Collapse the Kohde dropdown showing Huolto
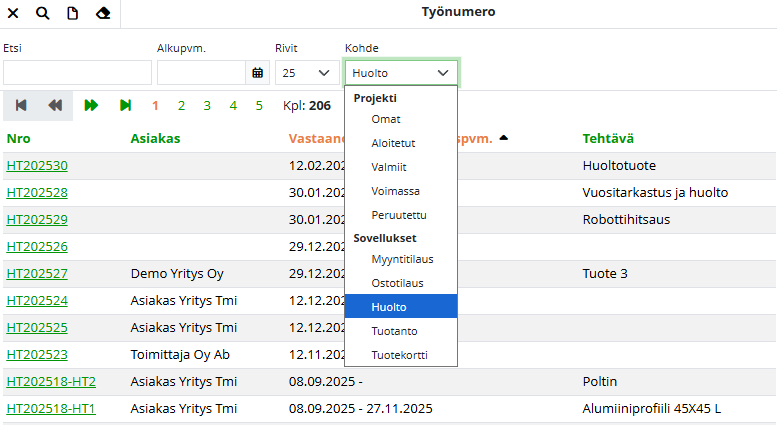The image size is (777, 425). (401, 73)
